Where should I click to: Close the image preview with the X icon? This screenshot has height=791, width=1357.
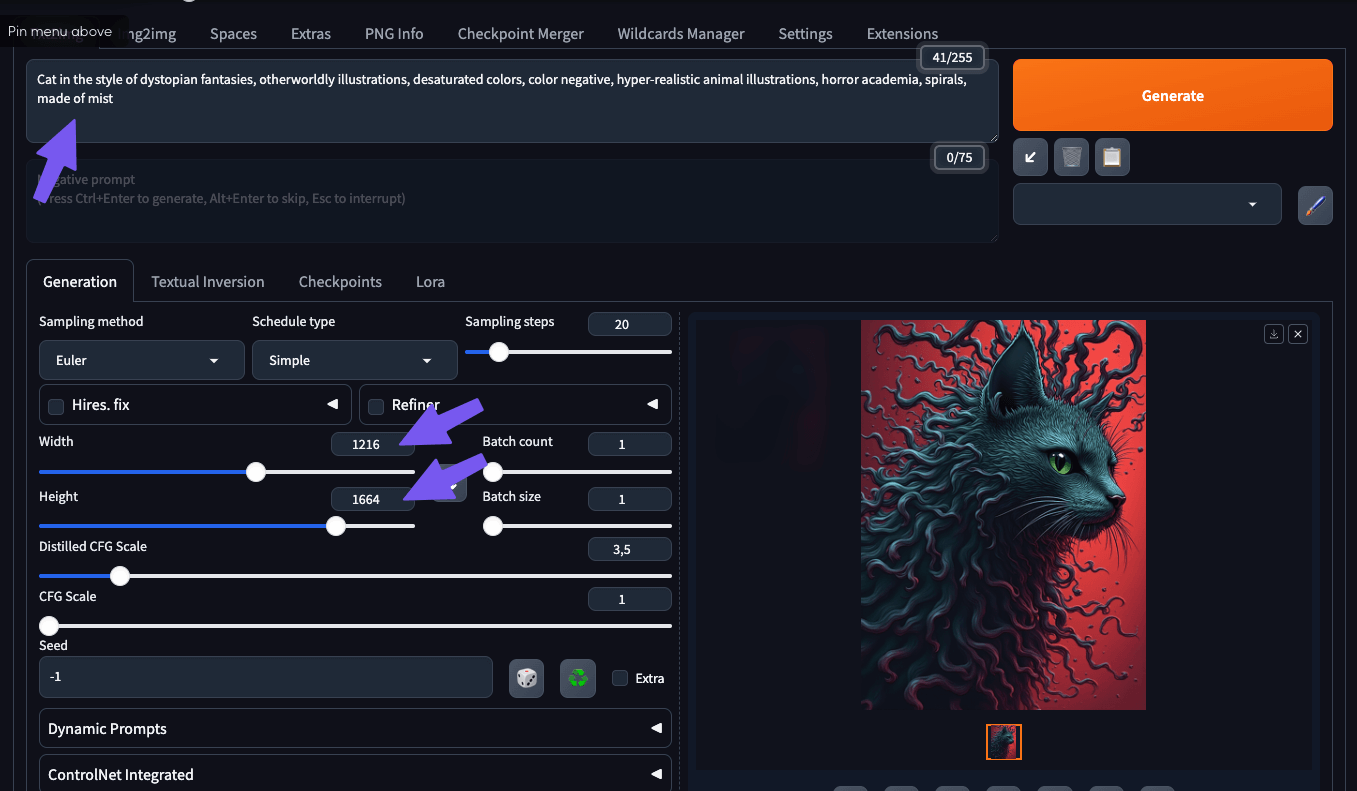click(x=1298, y=333)
